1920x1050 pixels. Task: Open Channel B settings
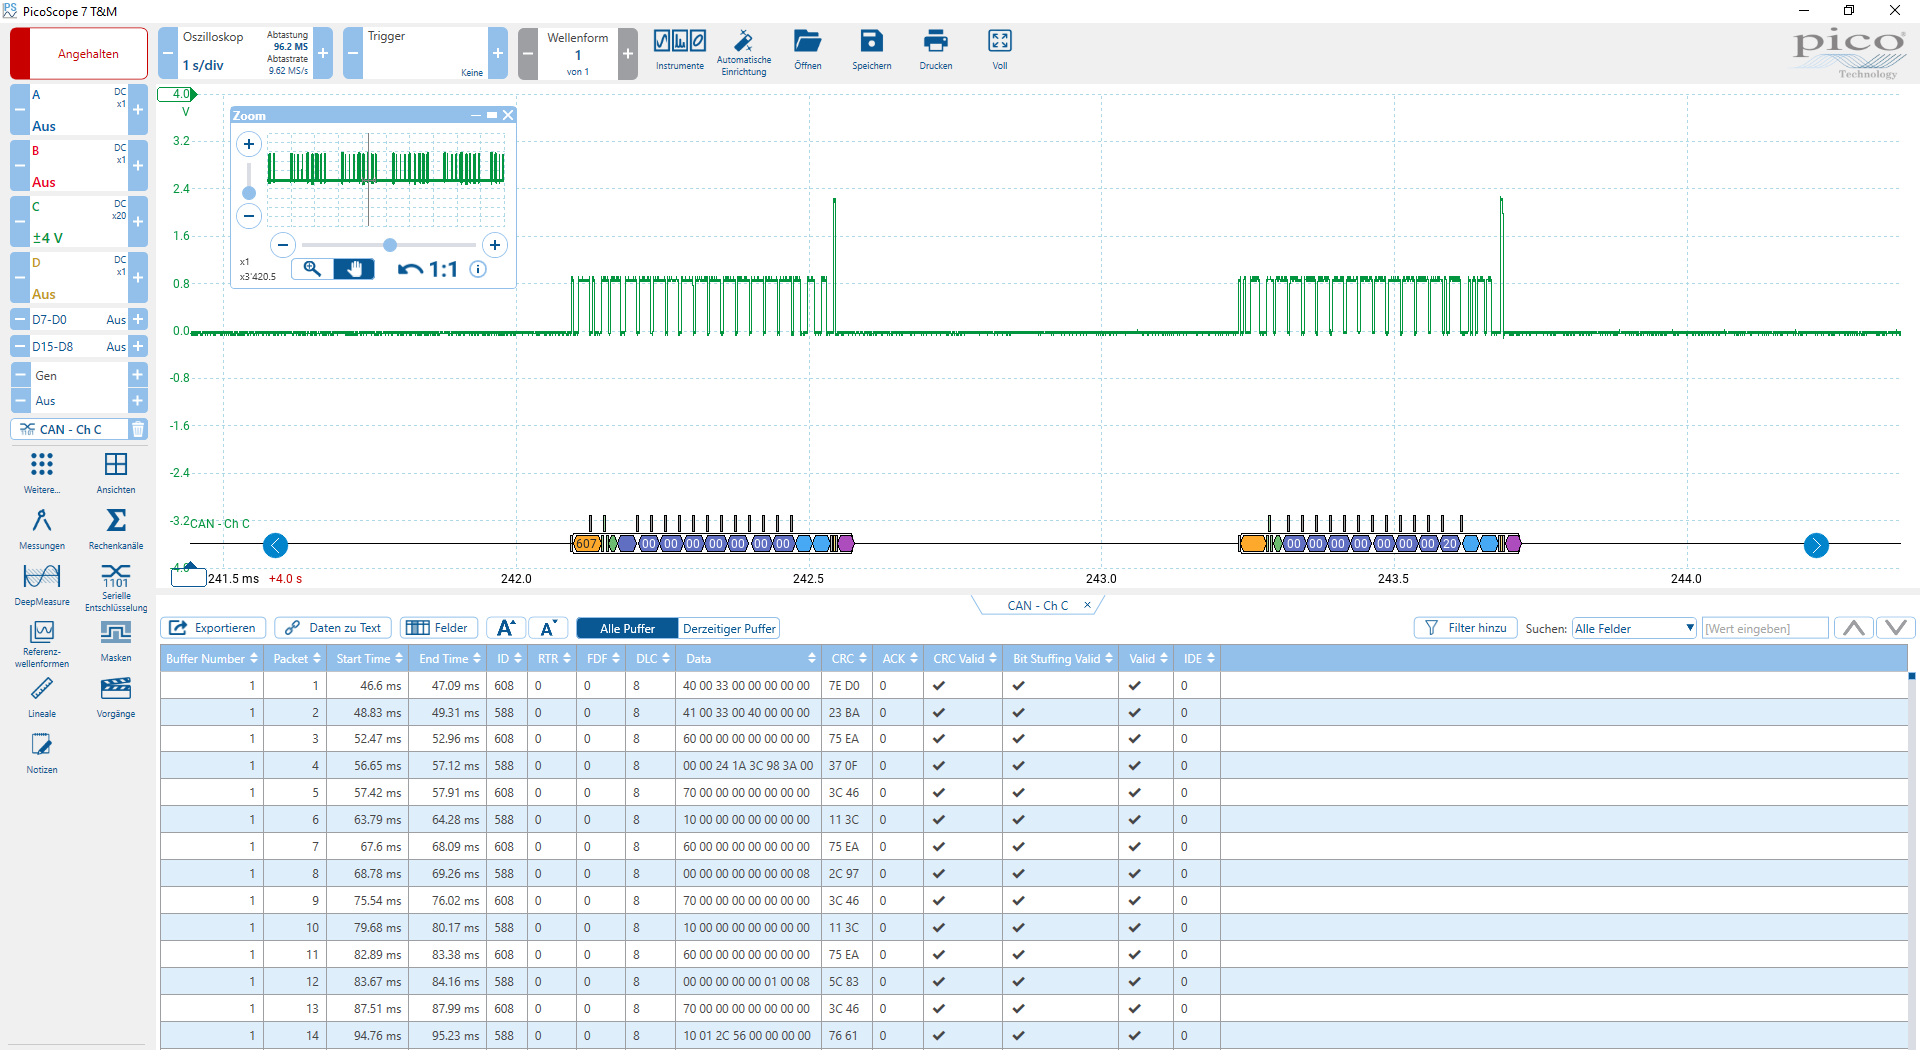coord(79,166)
